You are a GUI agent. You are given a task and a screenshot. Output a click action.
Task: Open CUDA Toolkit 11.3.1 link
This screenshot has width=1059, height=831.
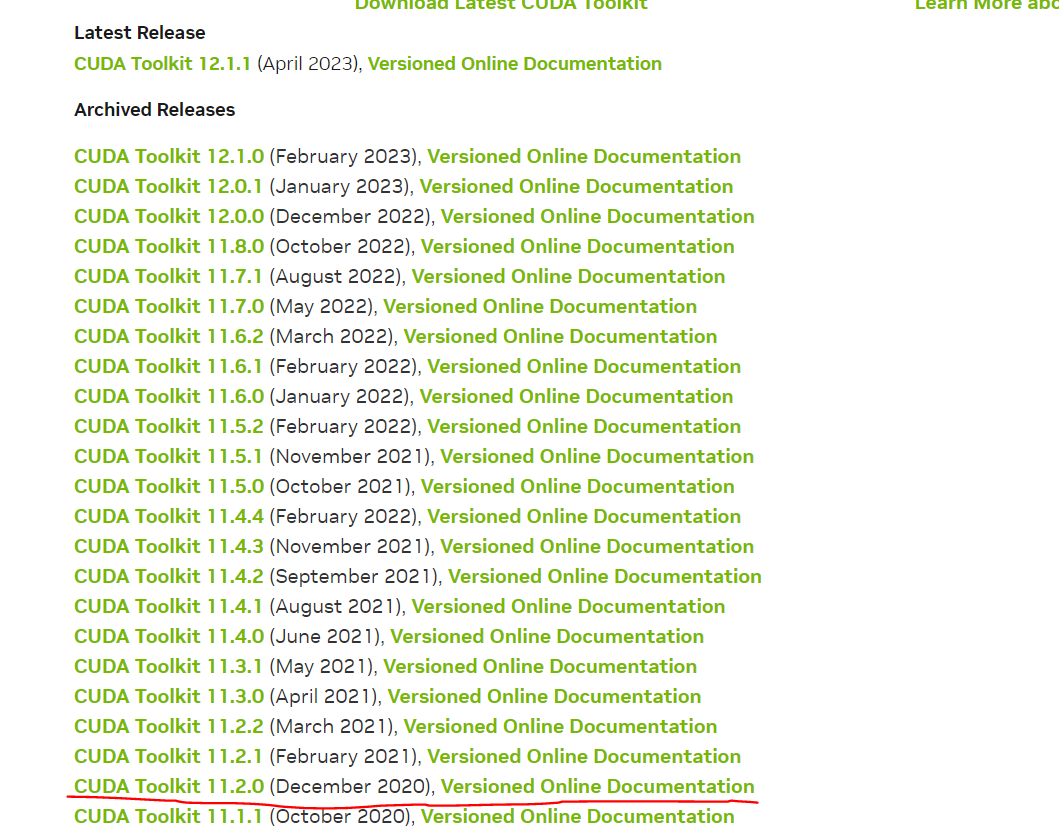point(168,666)
